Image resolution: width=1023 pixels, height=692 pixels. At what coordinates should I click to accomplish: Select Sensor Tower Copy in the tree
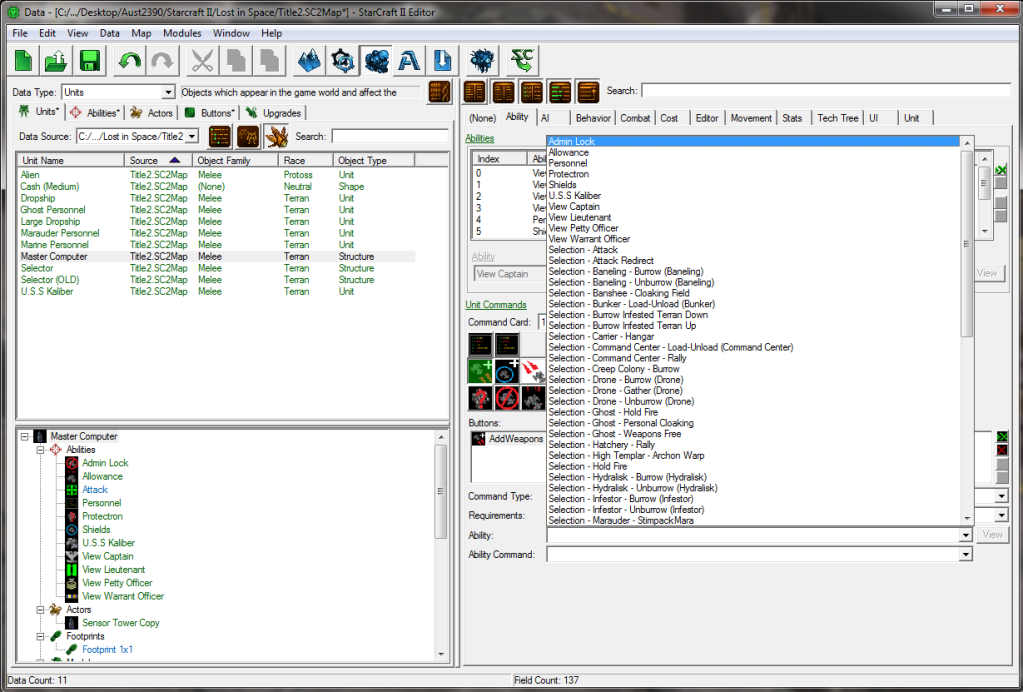[121, 623]
